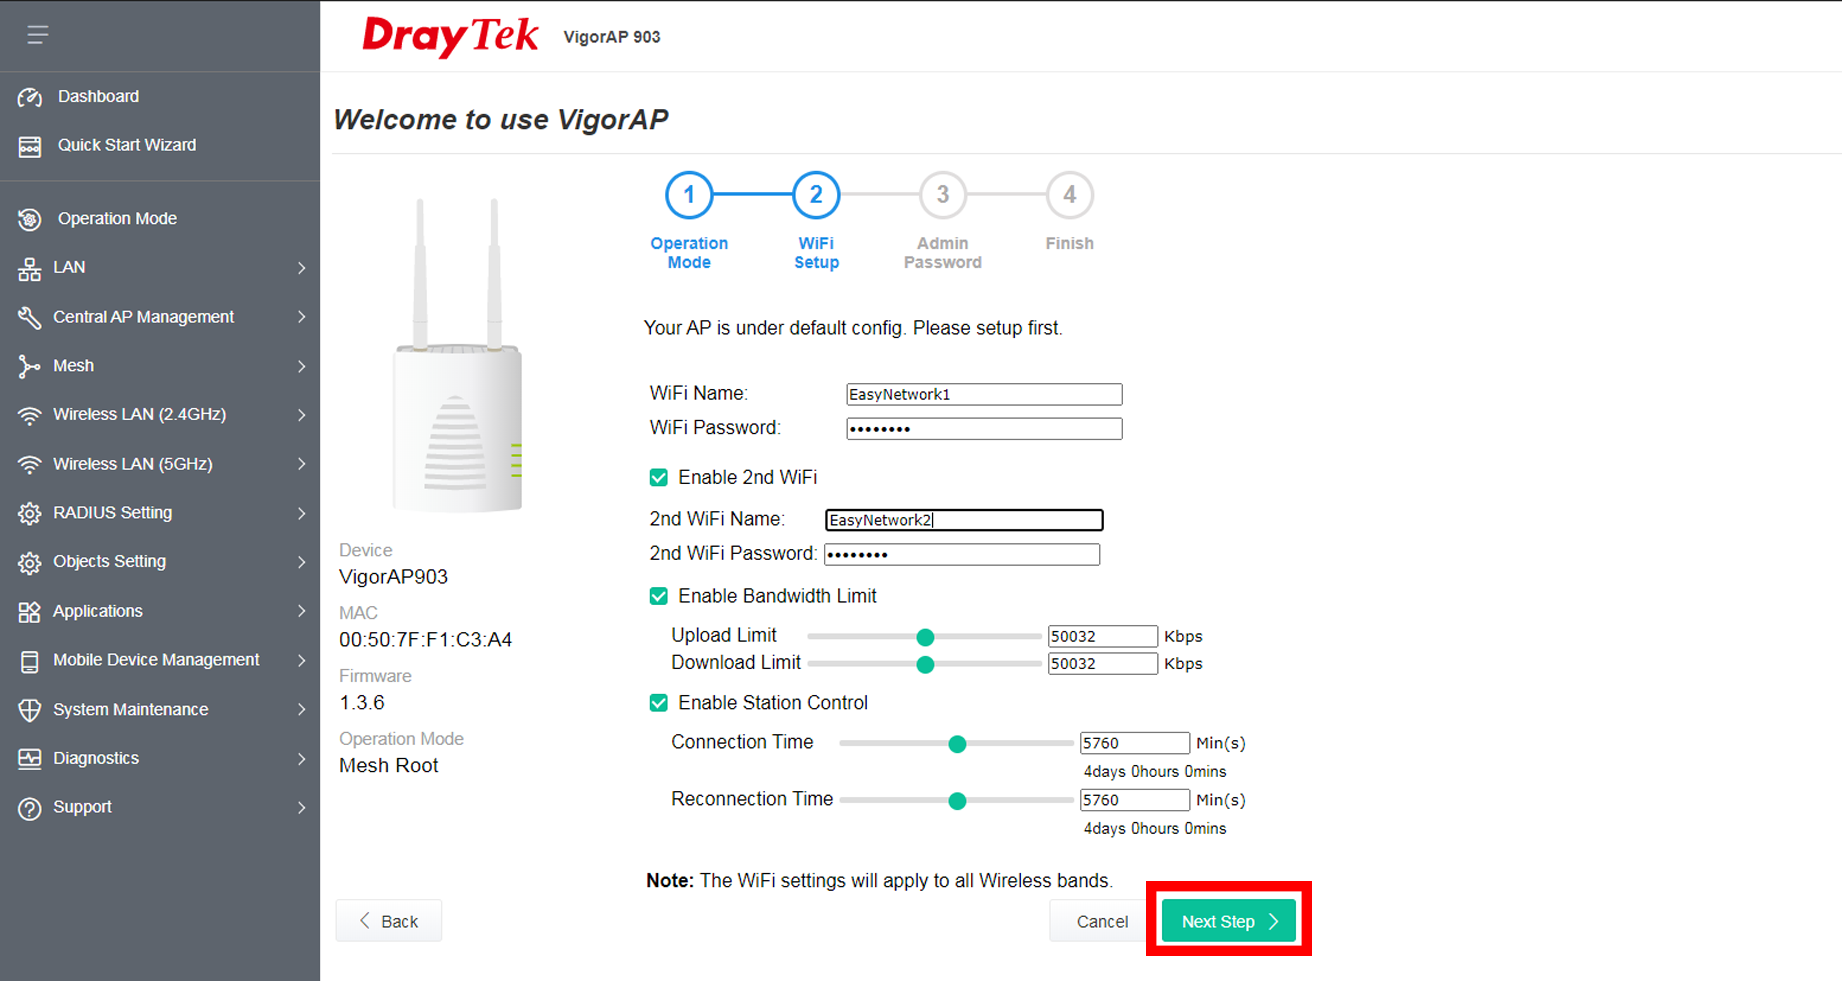The height and width of the screenshot is (981, 1842).
Task: Focus the 2nd WiFi Password field
Action: tap(962, 554)
